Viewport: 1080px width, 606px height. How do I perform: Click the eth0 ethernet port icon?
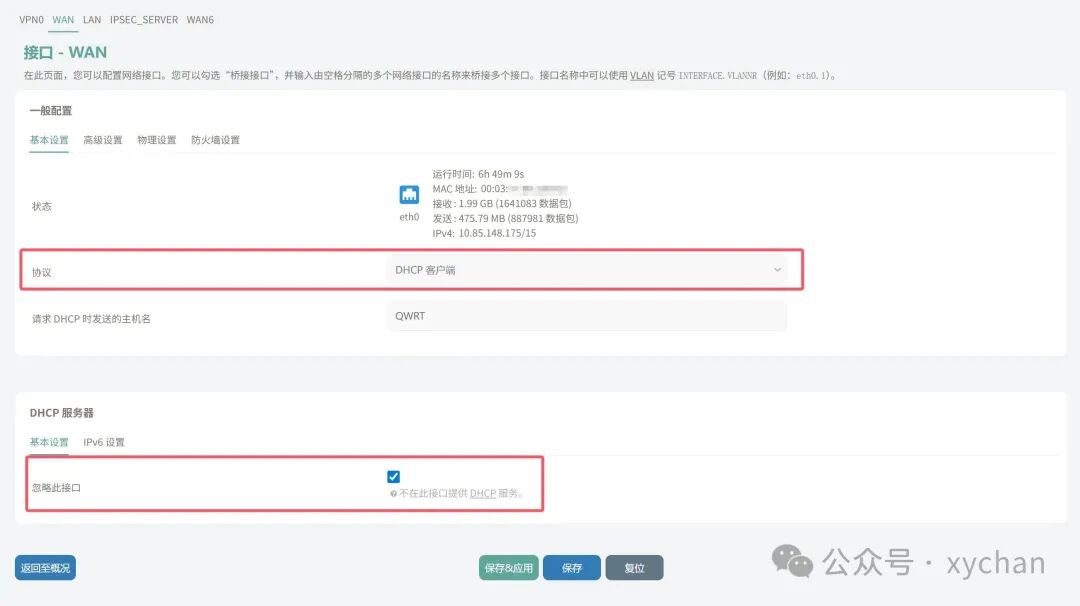point(409,195)
